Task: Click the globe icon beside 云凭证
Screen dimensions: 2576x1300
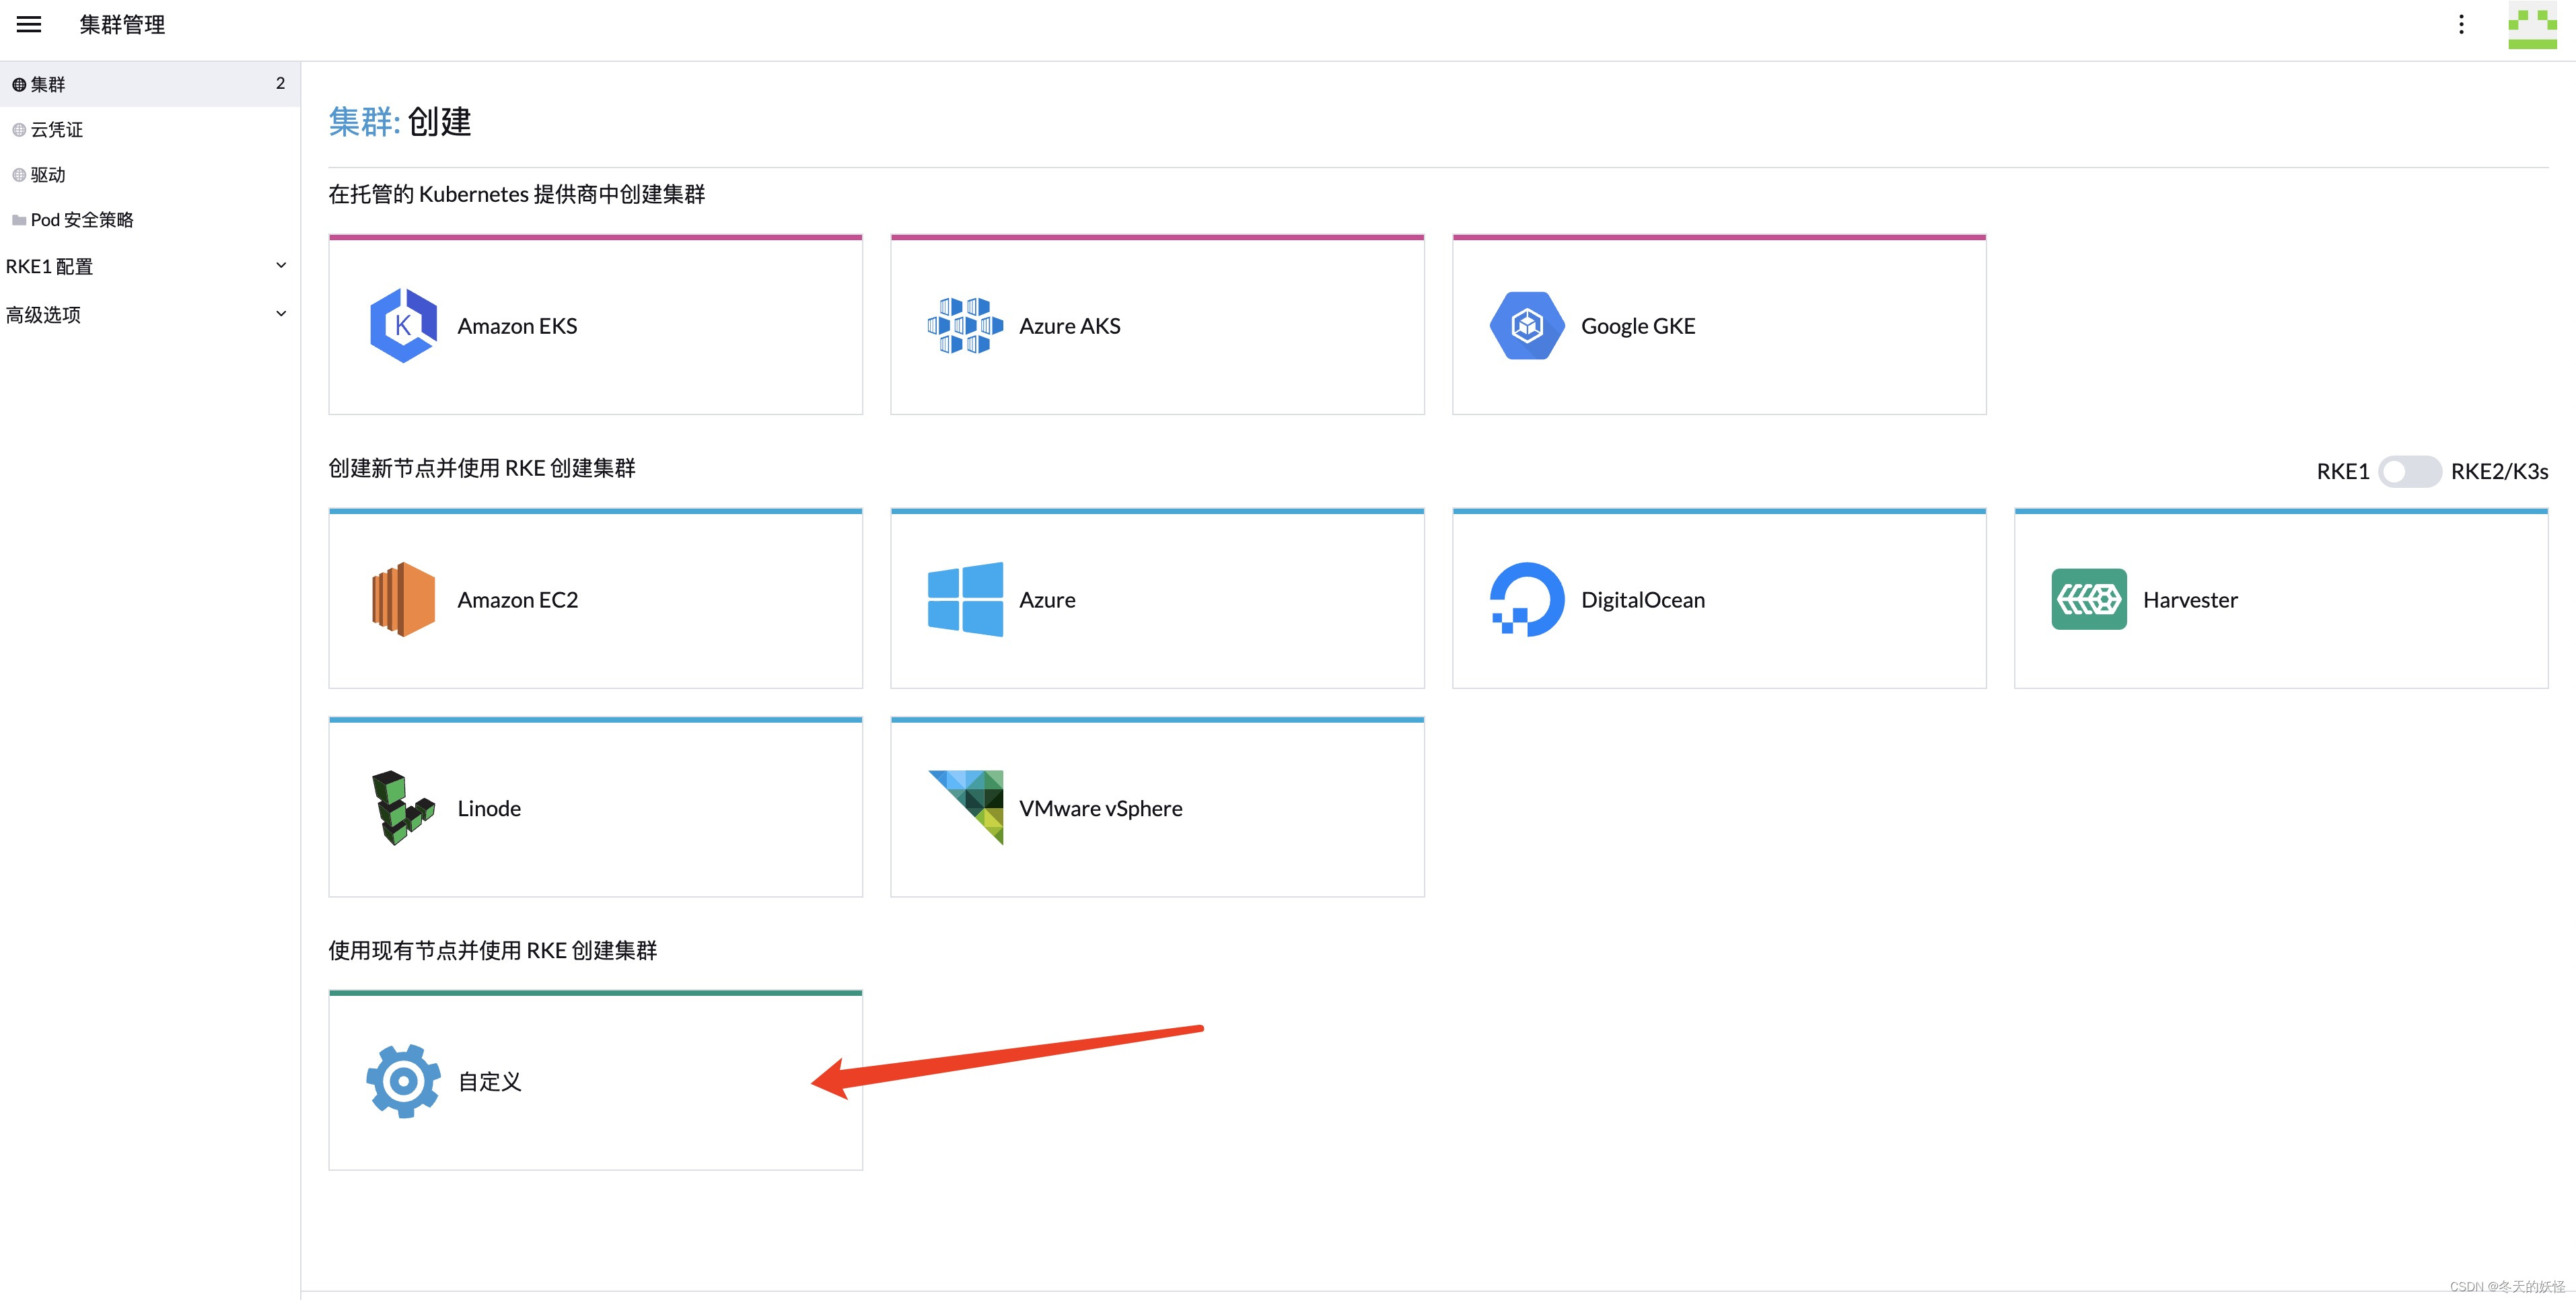Action: 19,130
